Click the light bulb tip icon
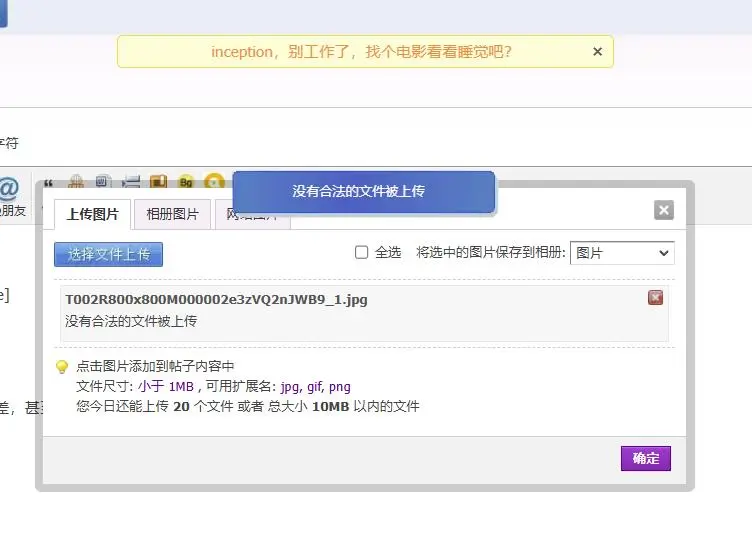 [62, 367]
